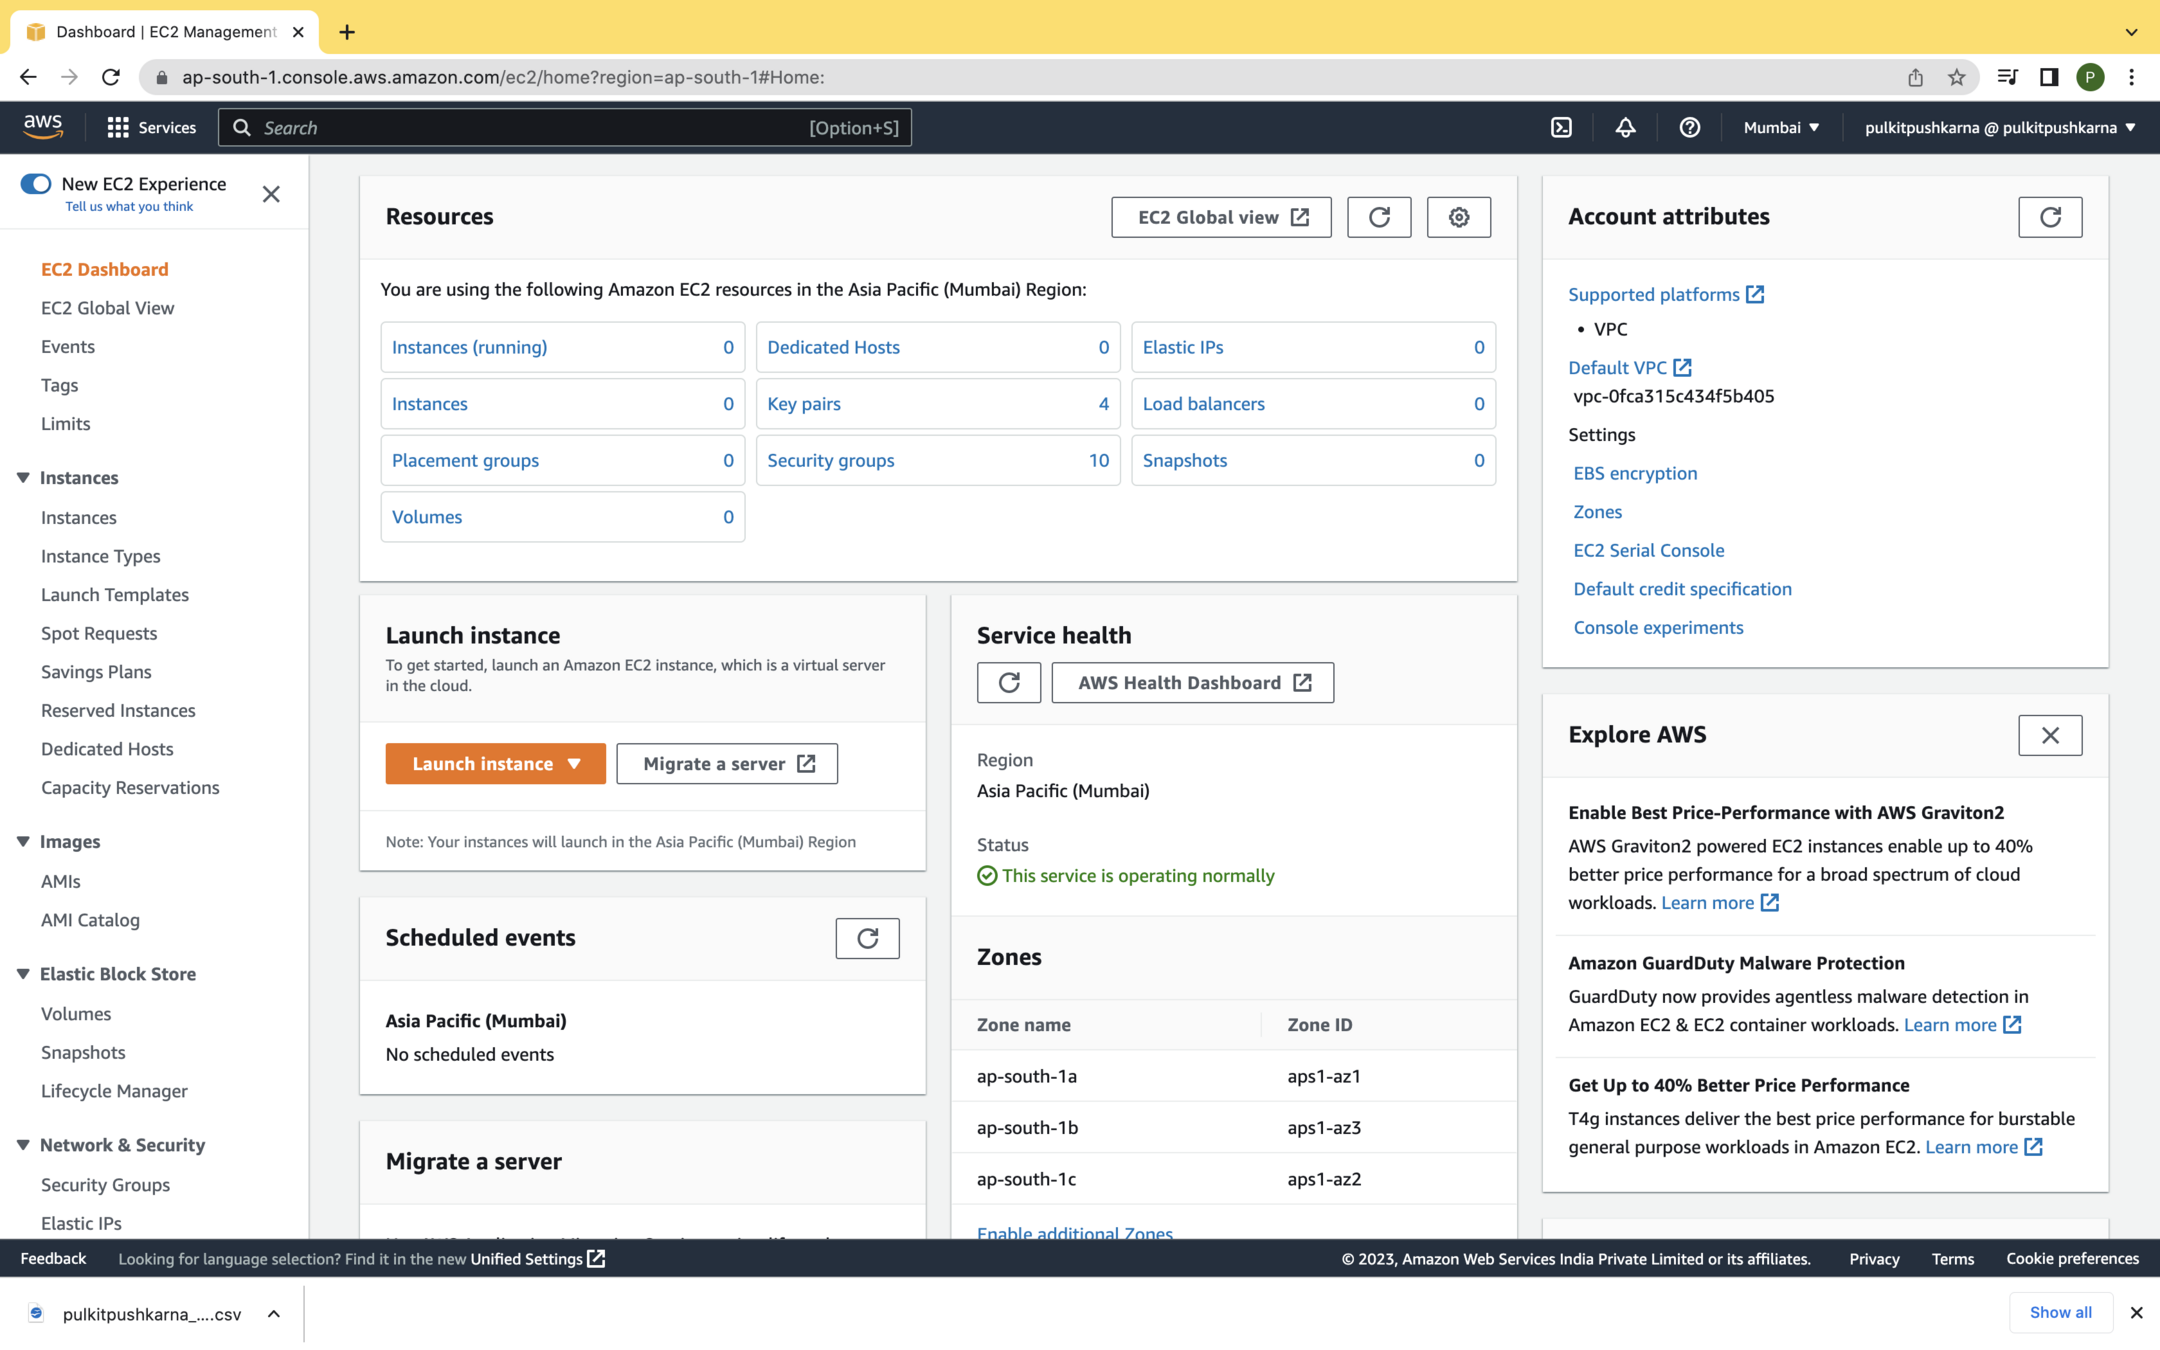Refresh the Scheduled events panel
The image size is (2160, 1350).
point(867,938)
